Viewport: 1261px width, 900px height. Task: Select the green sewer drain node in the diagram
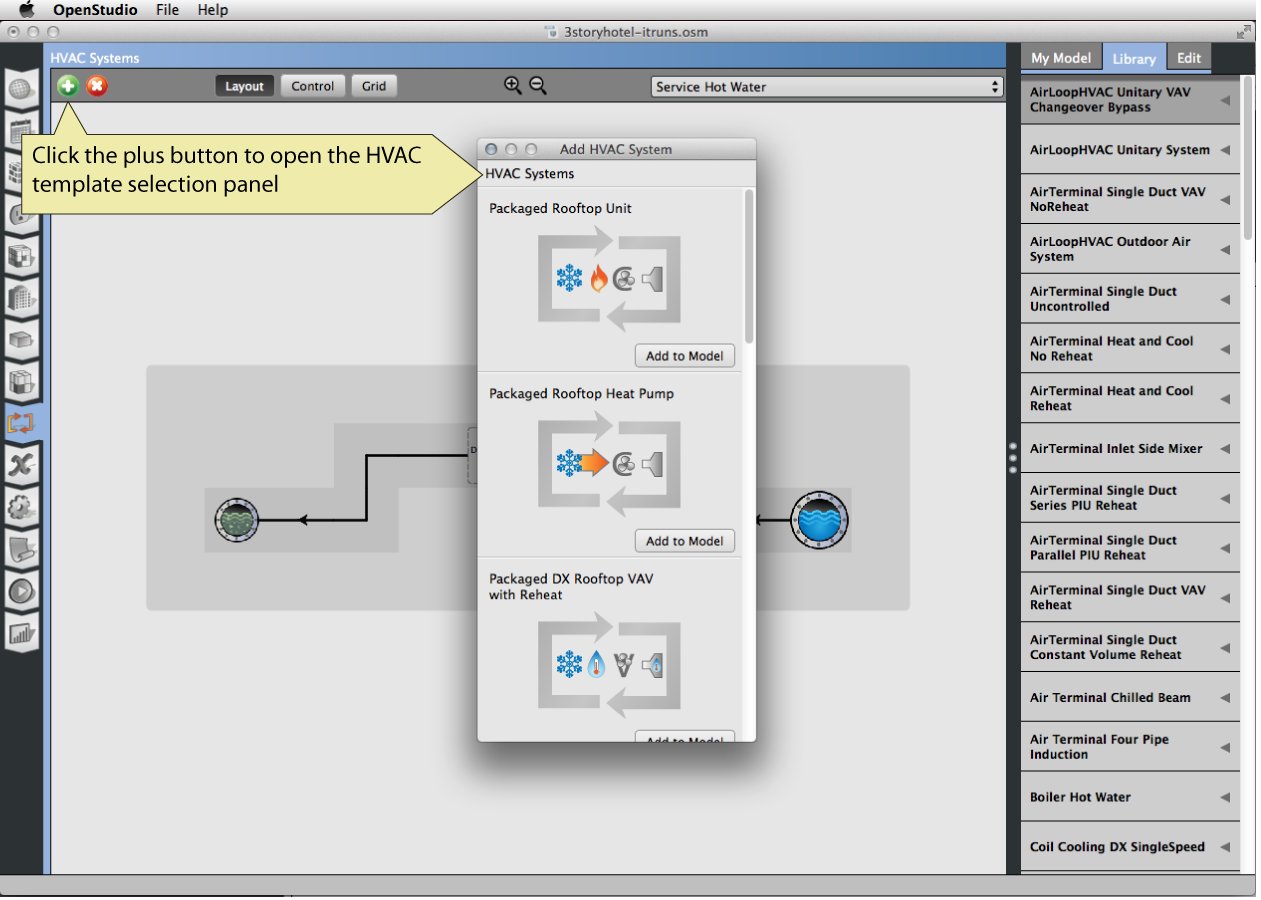pyautogui.click(x=237, y=520)
